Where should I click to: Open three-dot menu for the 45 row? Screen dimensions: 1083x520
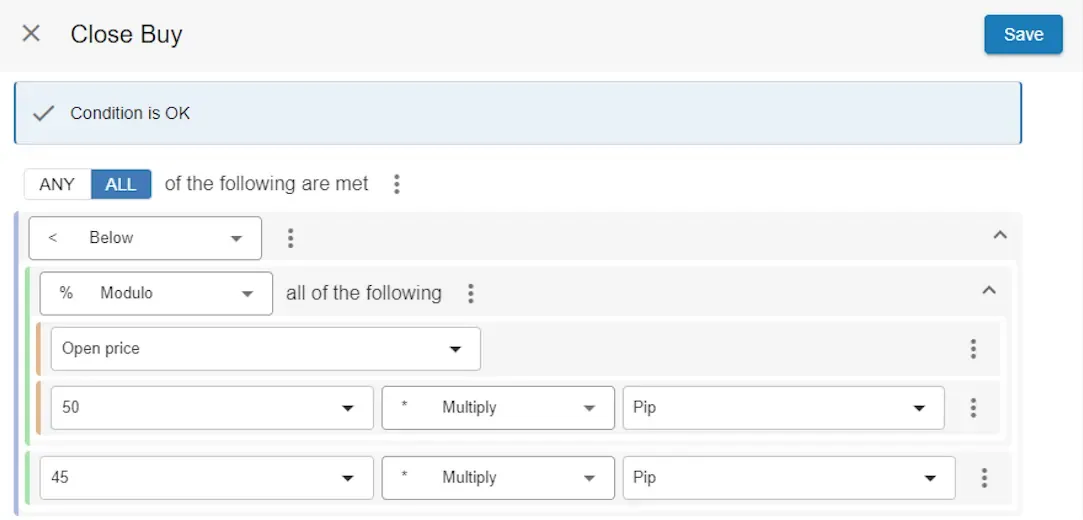(984, 478)
